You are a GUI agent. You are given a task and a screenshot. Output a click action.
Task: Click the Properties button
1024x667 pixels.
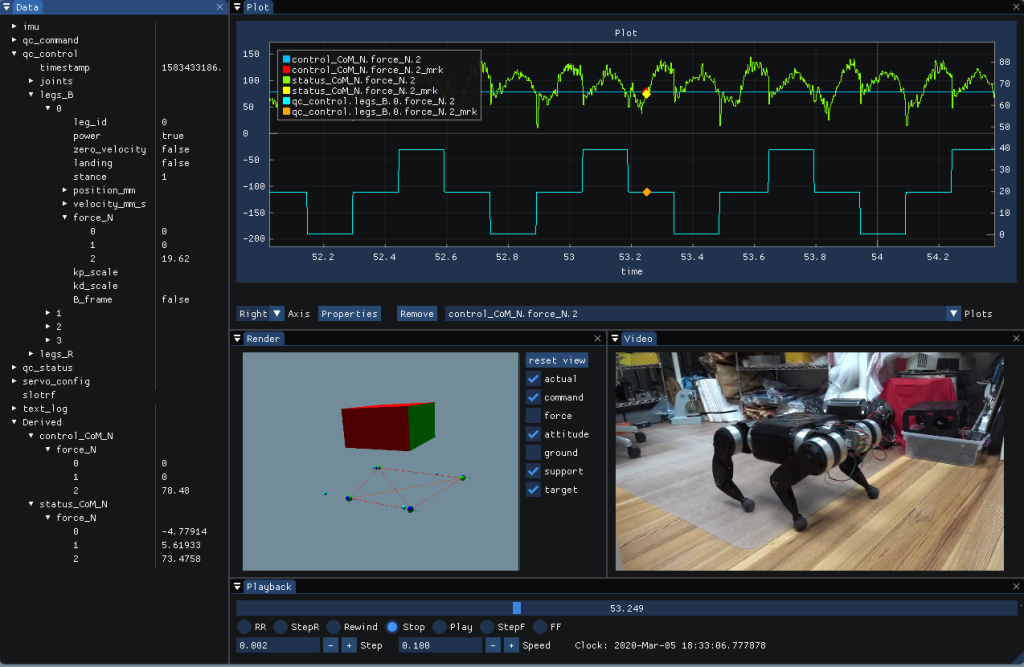pos(349,314)
